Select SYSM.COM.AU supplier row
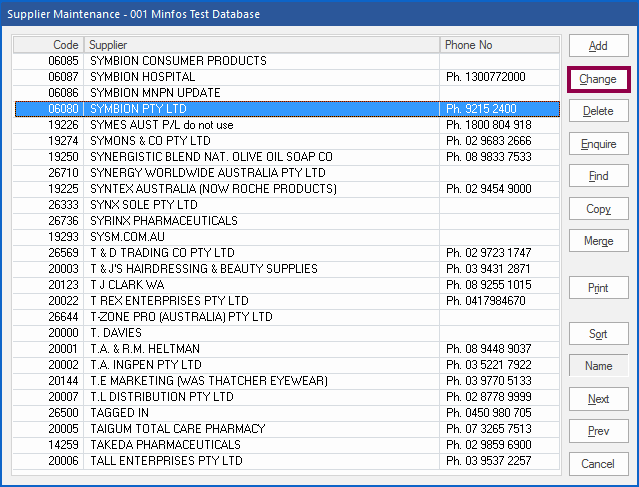This screenshot has width=639, height=487. pyautogui.click(x=286, y=237)
